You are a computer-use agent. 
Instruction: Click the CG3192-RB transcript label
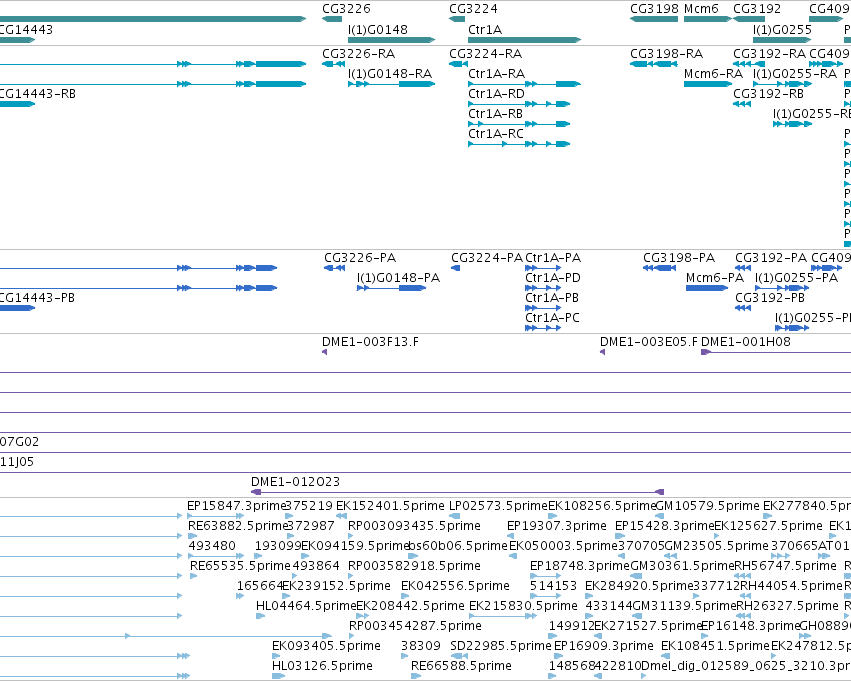click(769, 93)
